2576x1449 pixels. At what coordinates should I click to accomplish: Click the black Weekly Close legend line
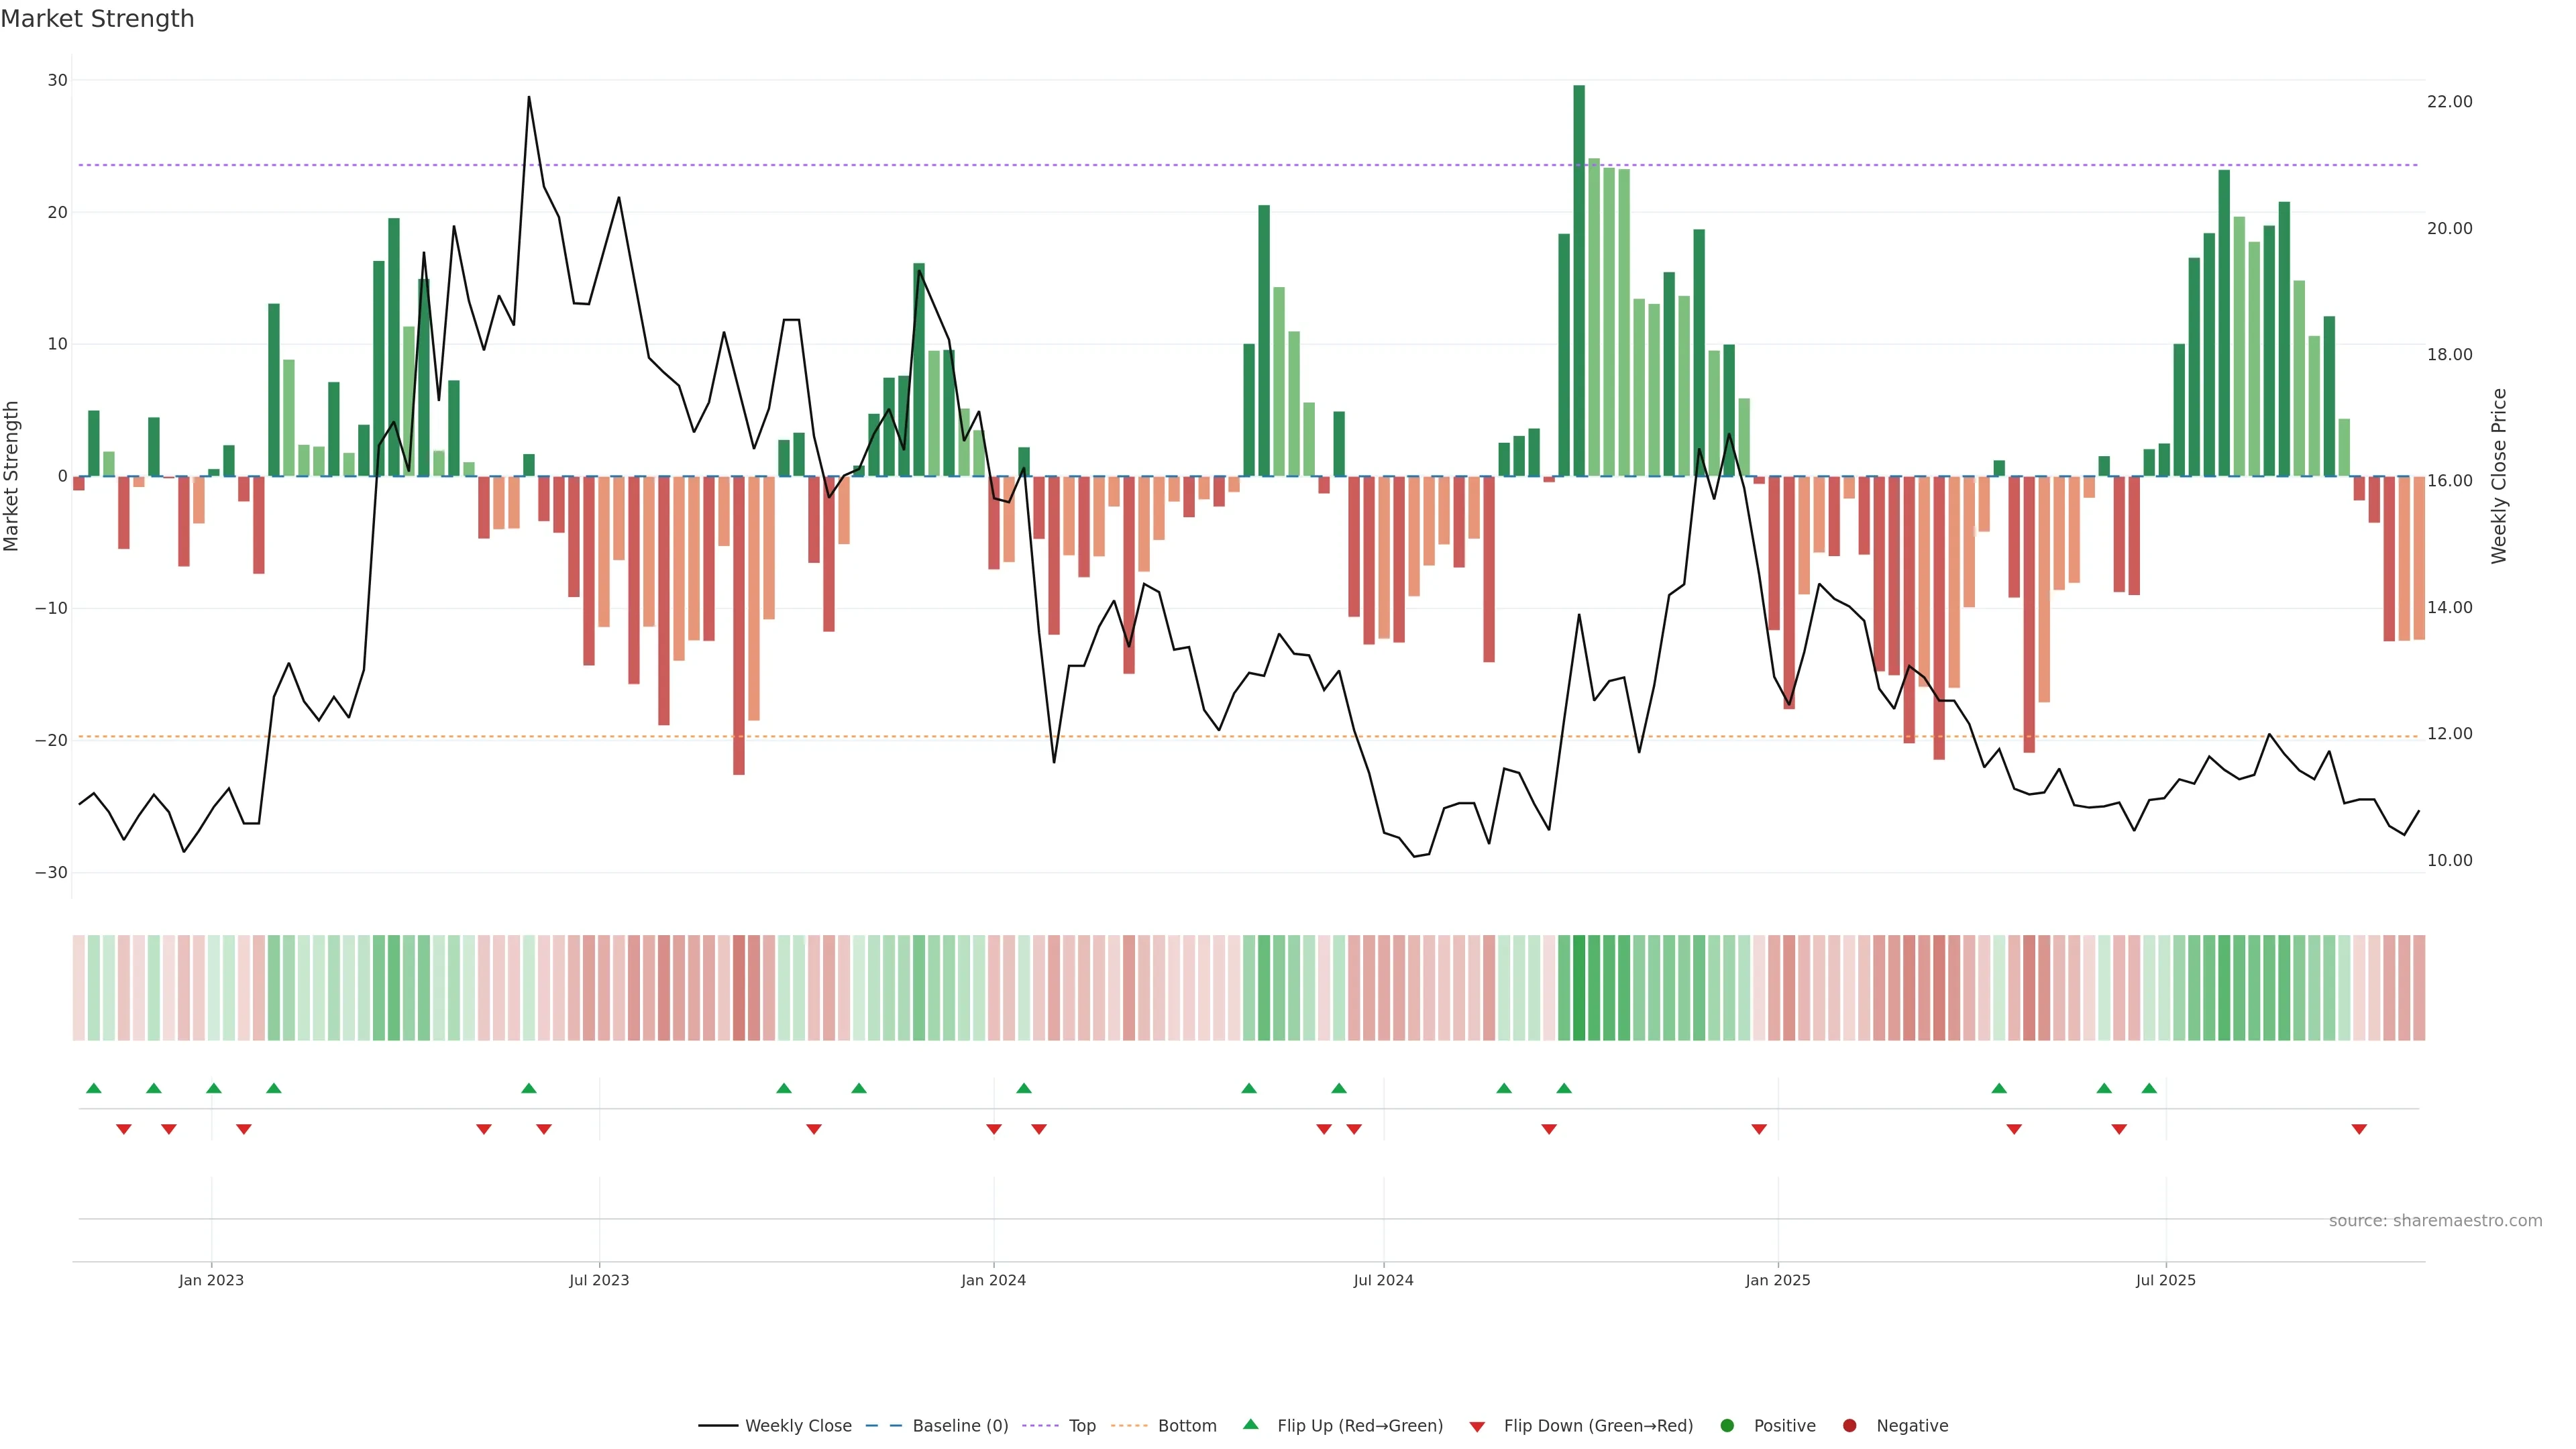(718, 1425)
